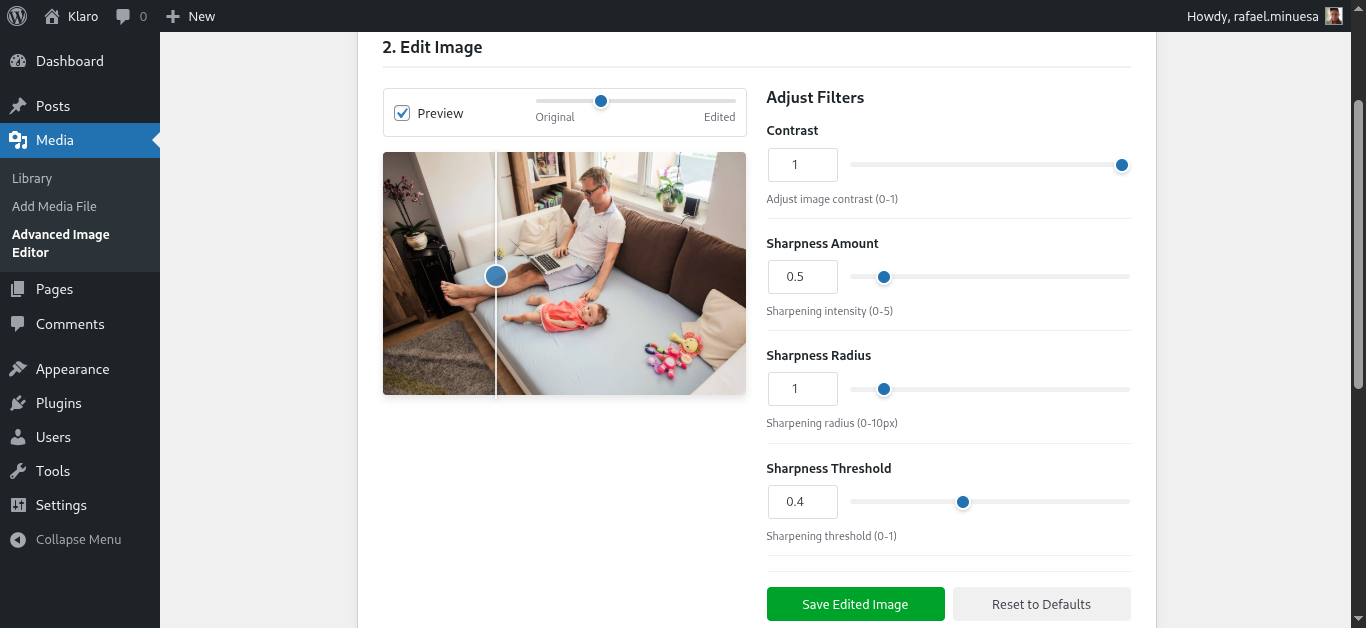Click Reset to Defaults button
This screenshot has width=1366, height=628.
pyautogui.click(x=1041, y=604)
